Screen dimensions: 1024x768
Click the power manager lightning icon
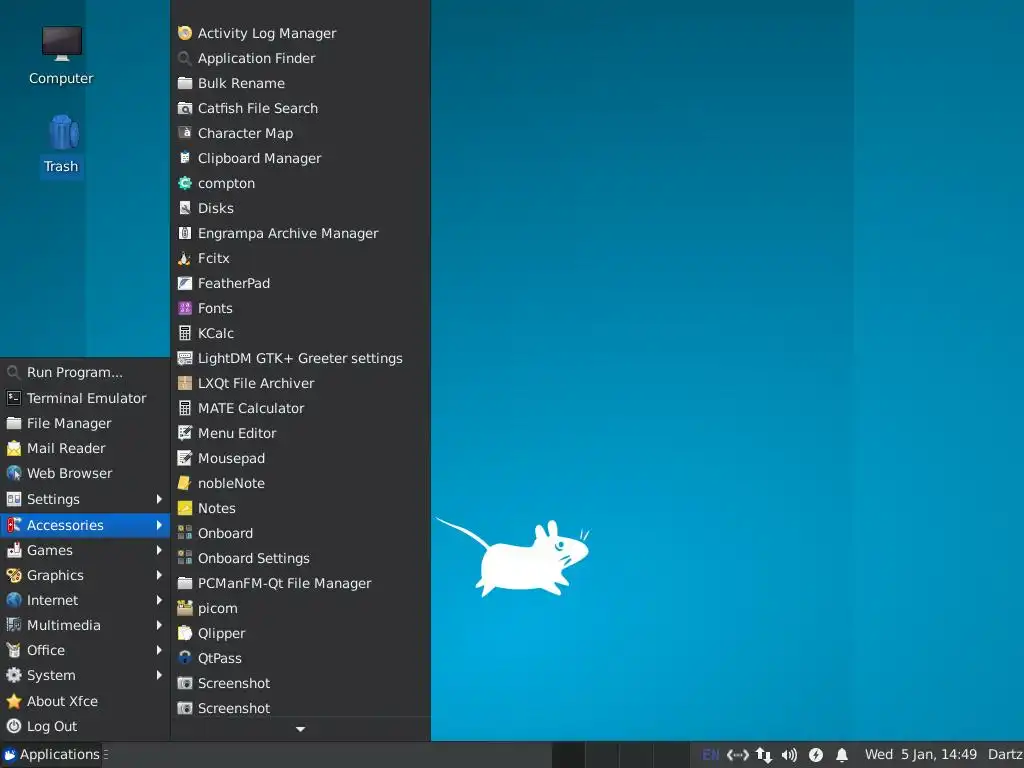[x=816, y=755]
